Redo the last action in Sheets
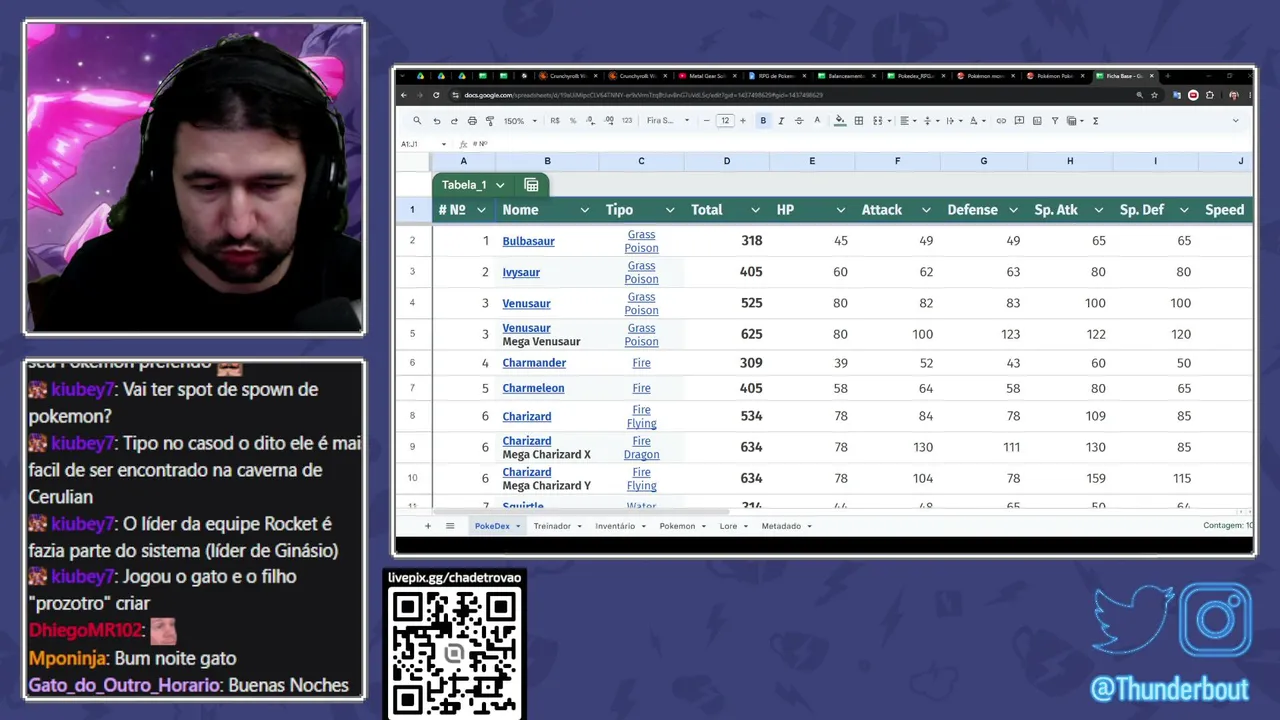Viewport: 1280px width, 720px height. click(454, 121)
